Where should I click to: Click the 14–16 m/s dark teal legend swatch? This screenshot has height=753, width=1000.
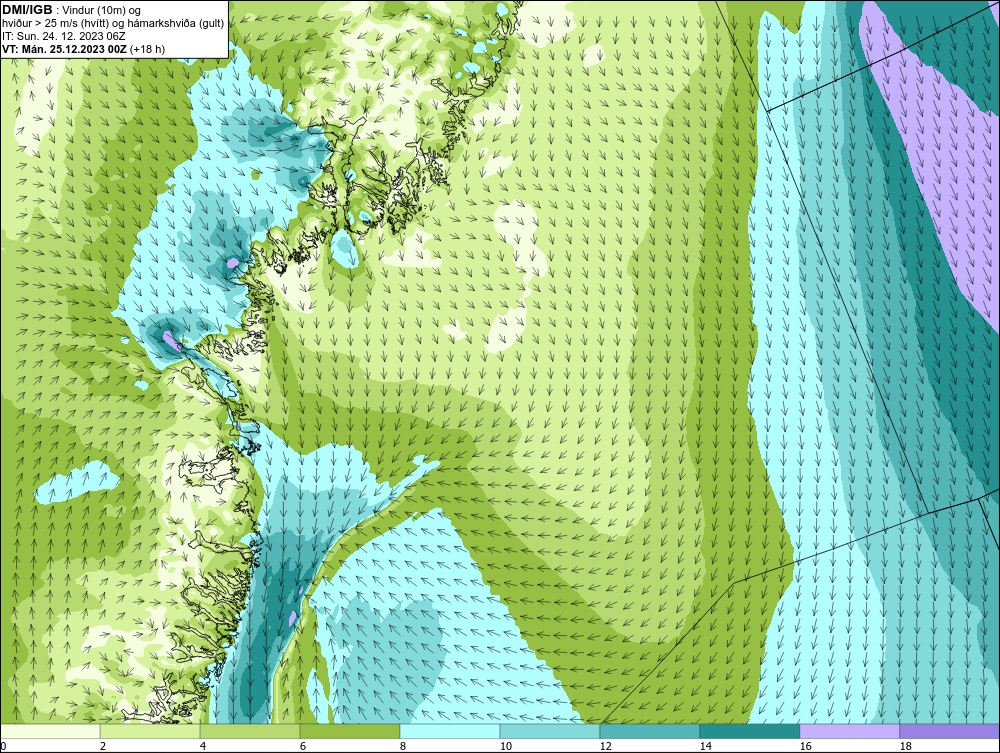pyautogui.click(x=749, y=731)
